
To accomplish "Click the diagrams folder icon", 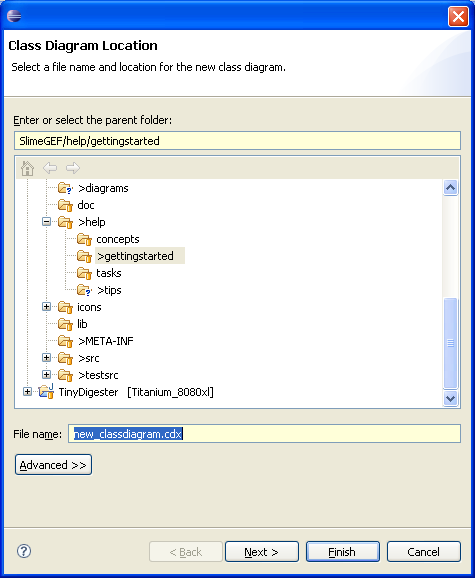I will 65,188.
